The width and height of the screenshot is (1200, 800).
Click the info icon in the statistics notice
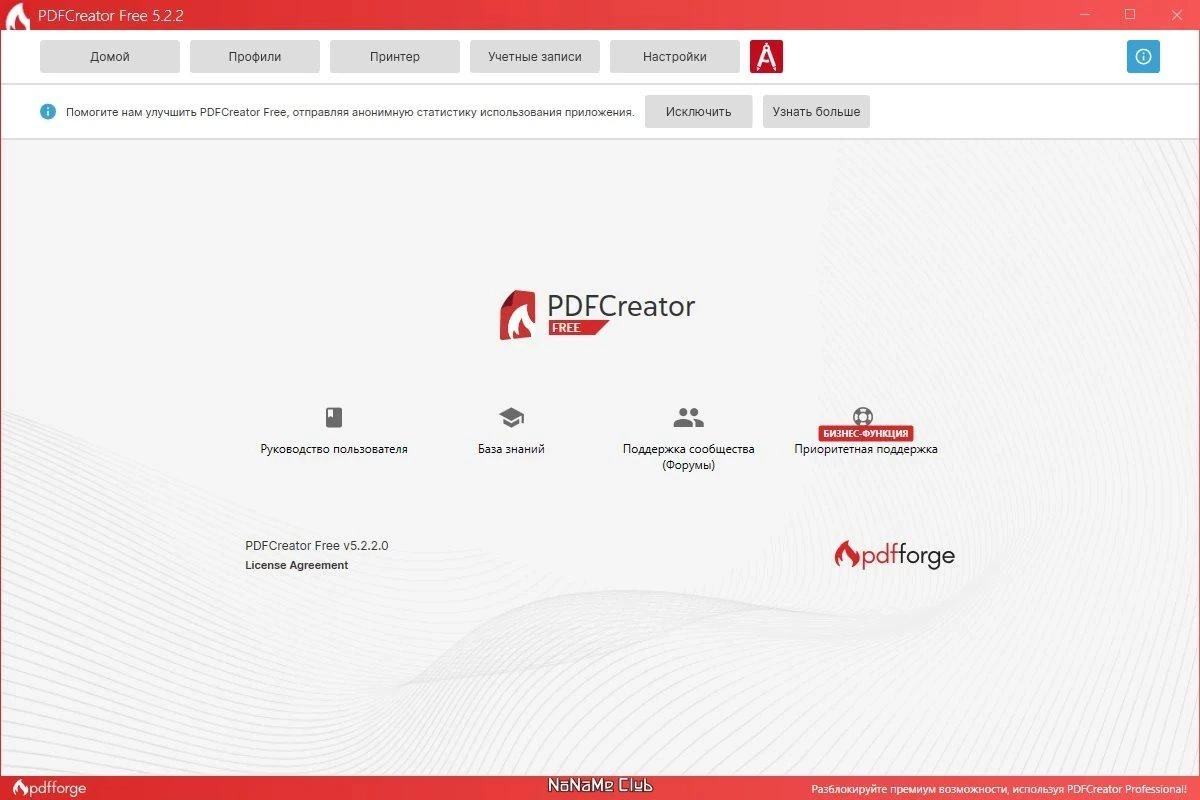coord(48,111)
